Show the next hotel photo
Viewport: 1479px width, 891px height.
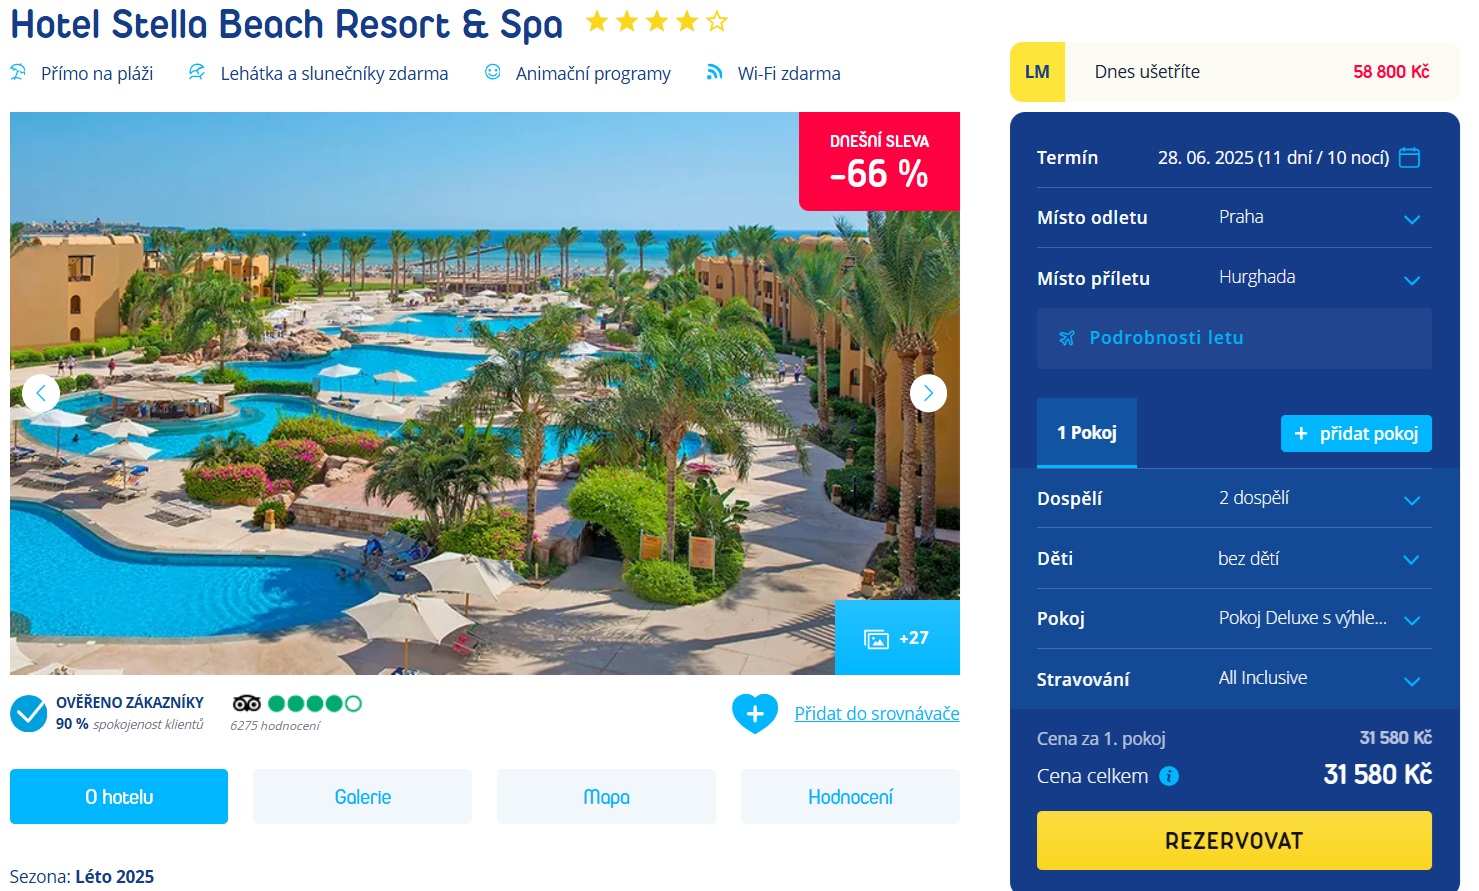point(928,393)
